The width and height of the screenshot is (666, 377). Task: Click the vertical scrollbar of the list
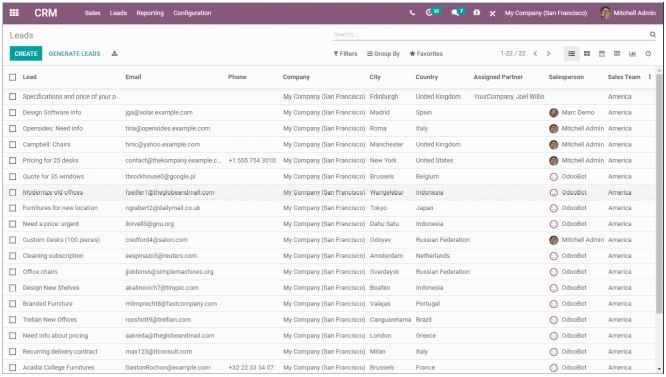click(659, 193)
